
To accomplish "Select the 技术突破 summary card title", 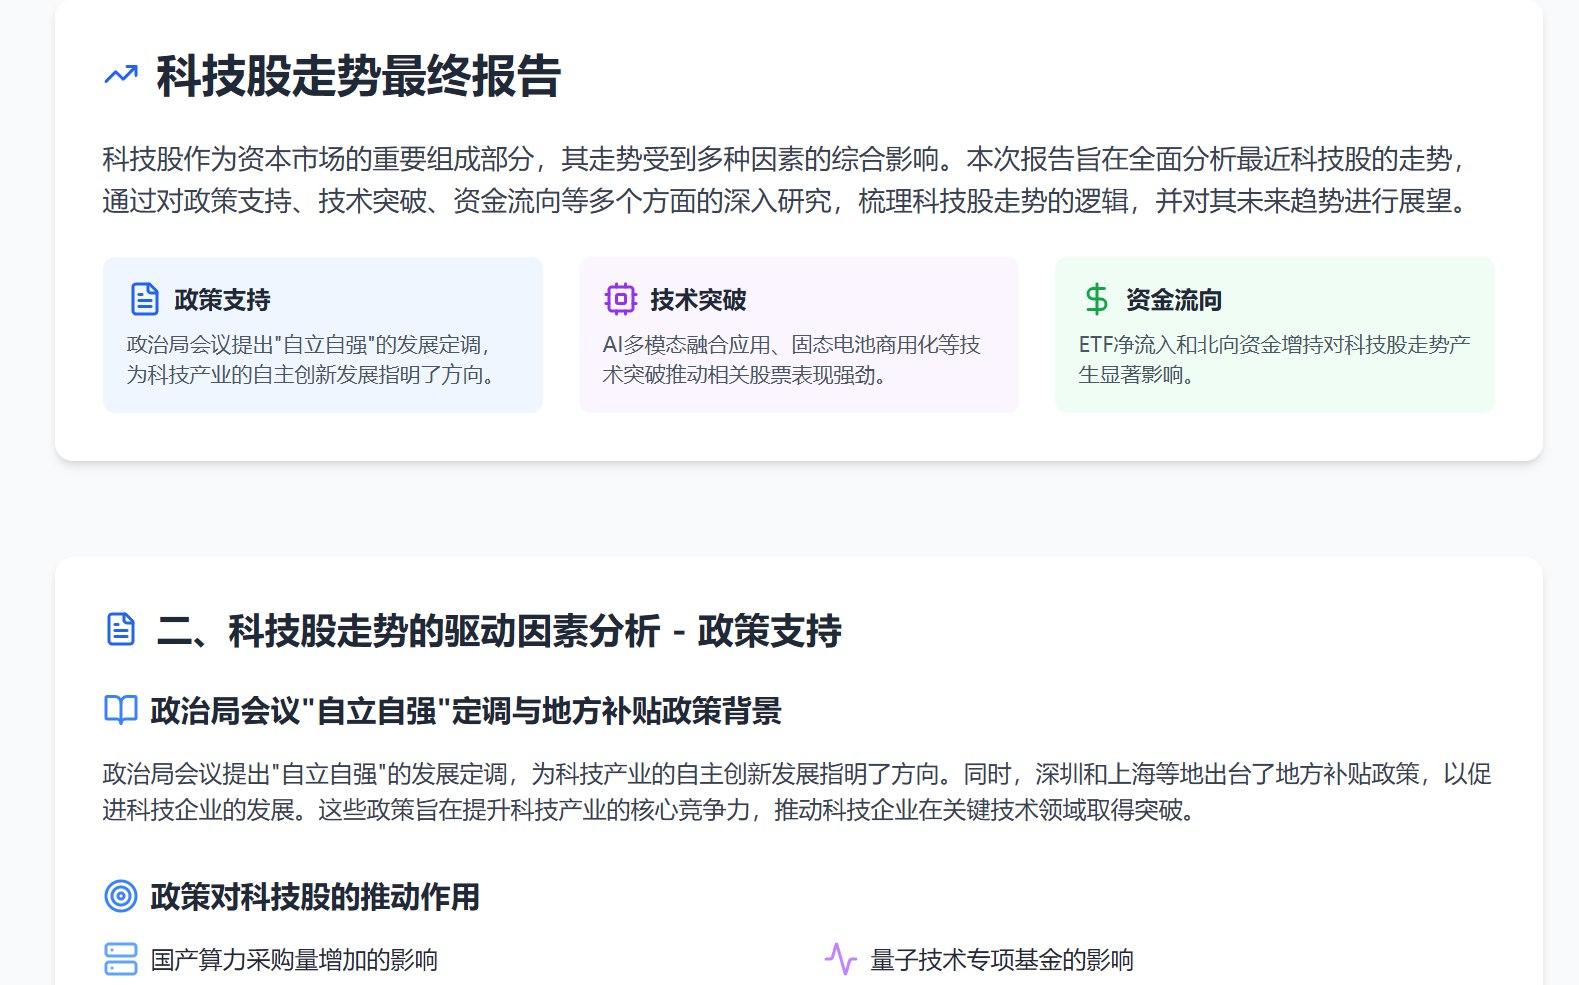I will point(698,300).
